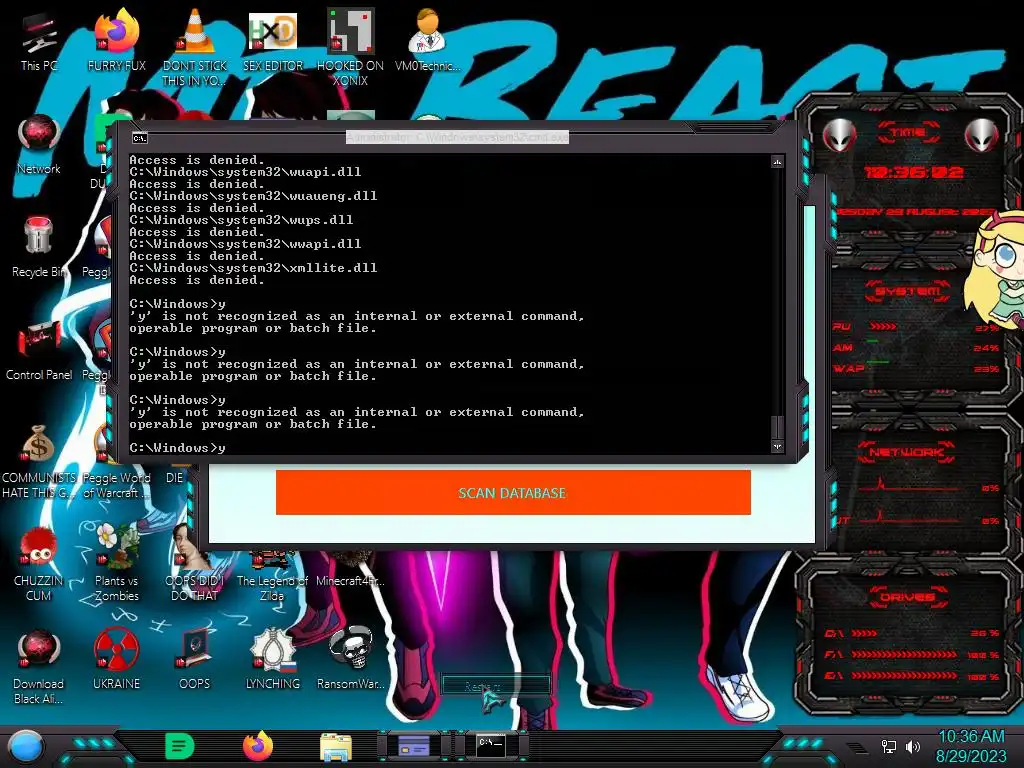Image resolution: width=1024 pixels, height=768 pixels.
Task: Open Firefox from the taskbar
Action: (258, 746)
